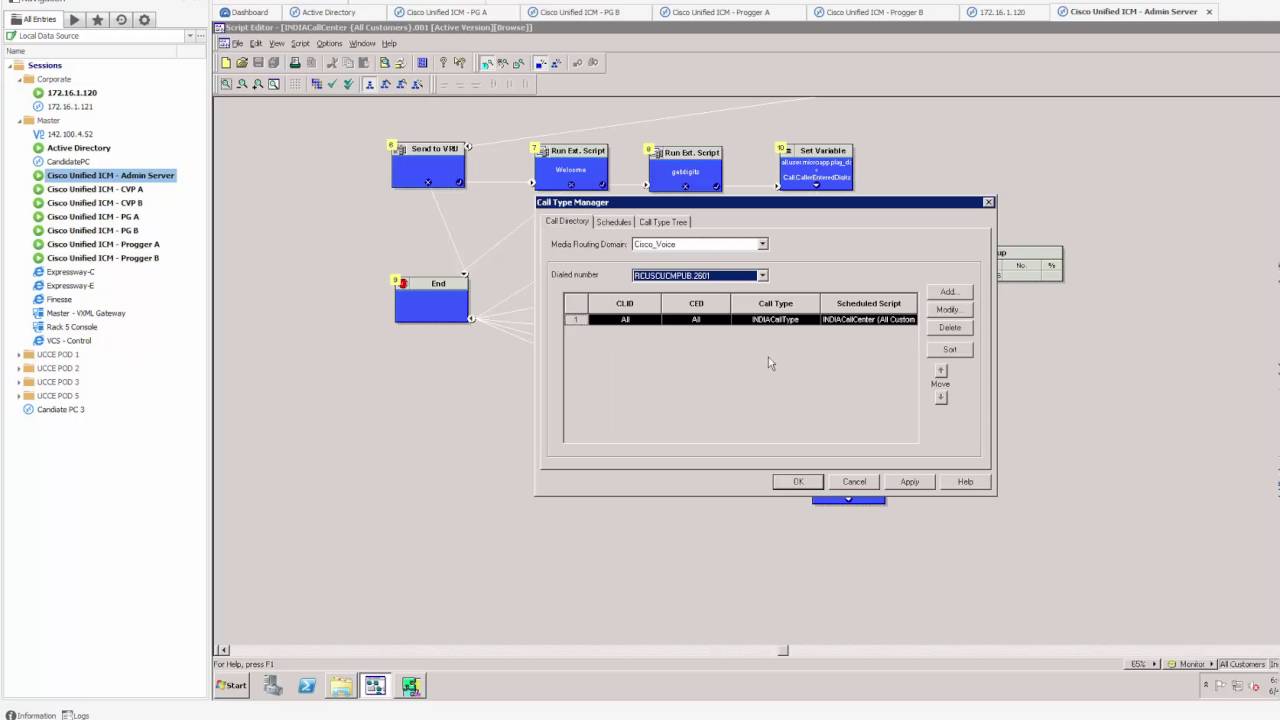1280x720 pixels.
Task: Close the Cisco Unified ICM - Admin Server tab
Action: [x=1209, y=12]
